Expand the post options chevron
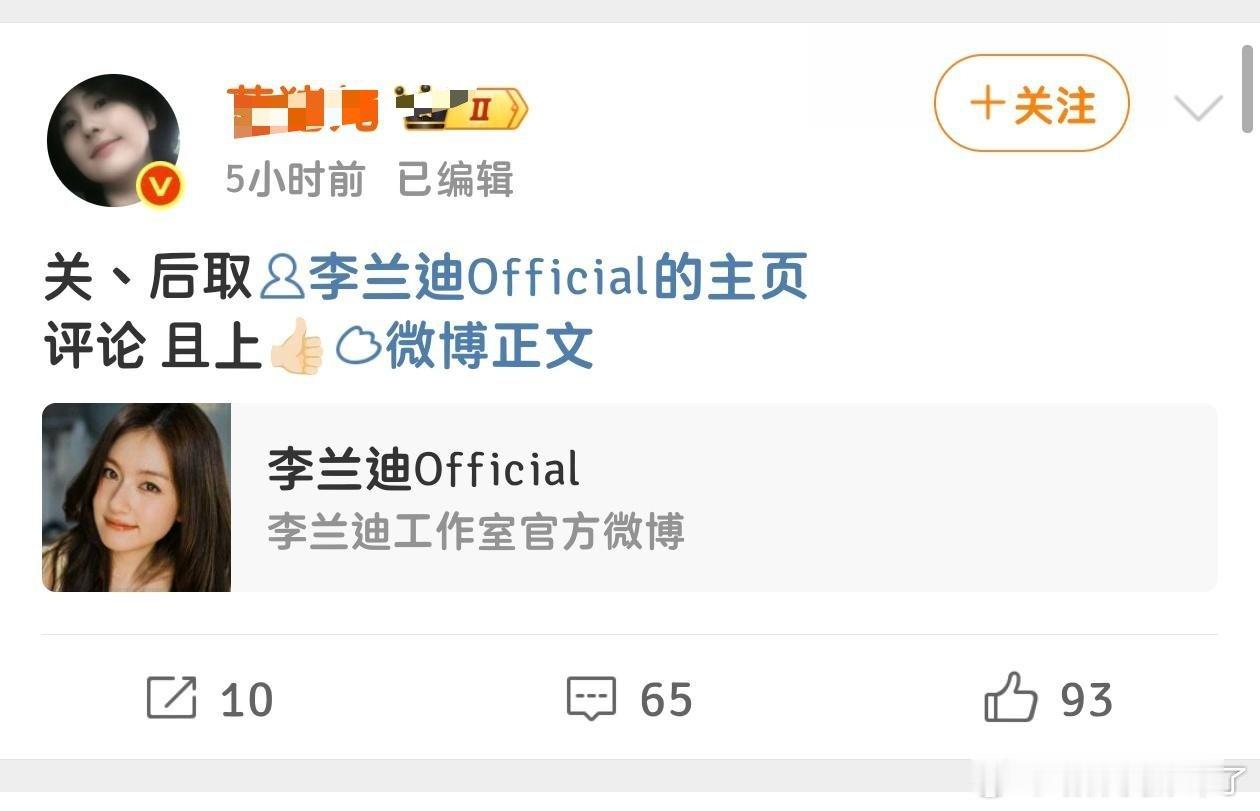Image resolution: width=1260 pixels, height=811 pixels. [1199, 107]
